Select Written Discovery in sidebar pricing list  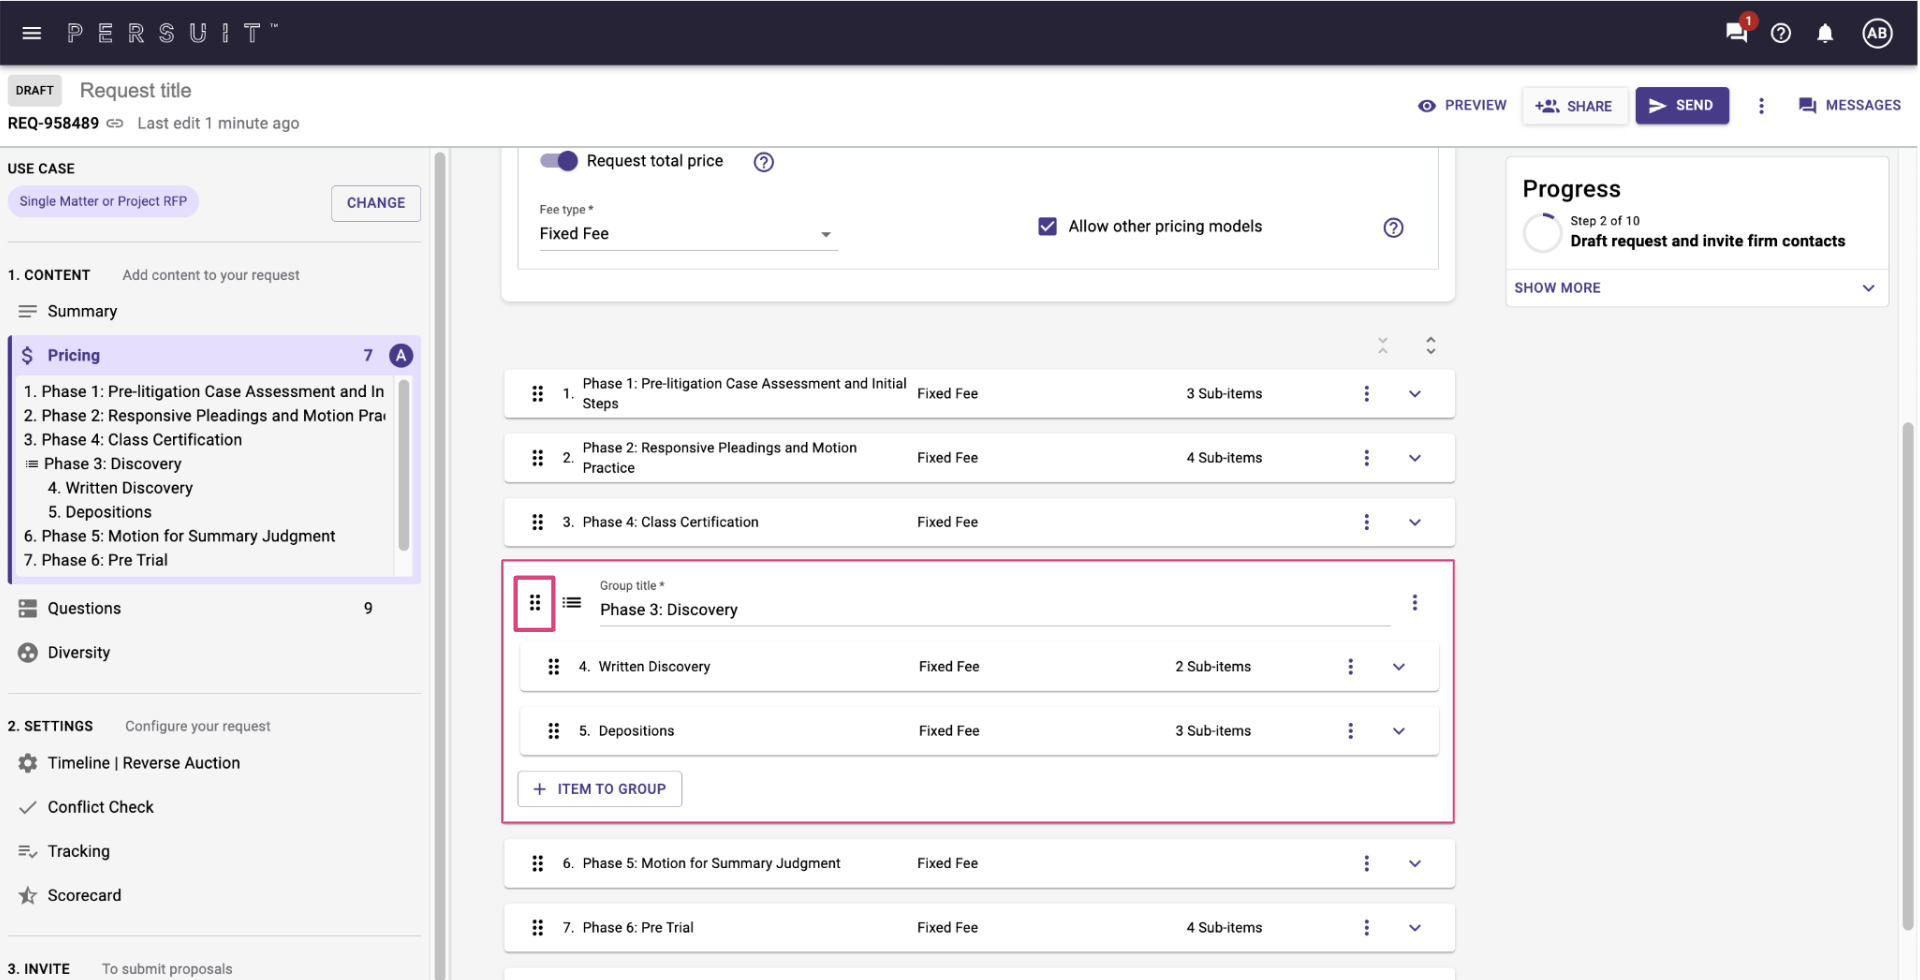(x=120, y=488)
